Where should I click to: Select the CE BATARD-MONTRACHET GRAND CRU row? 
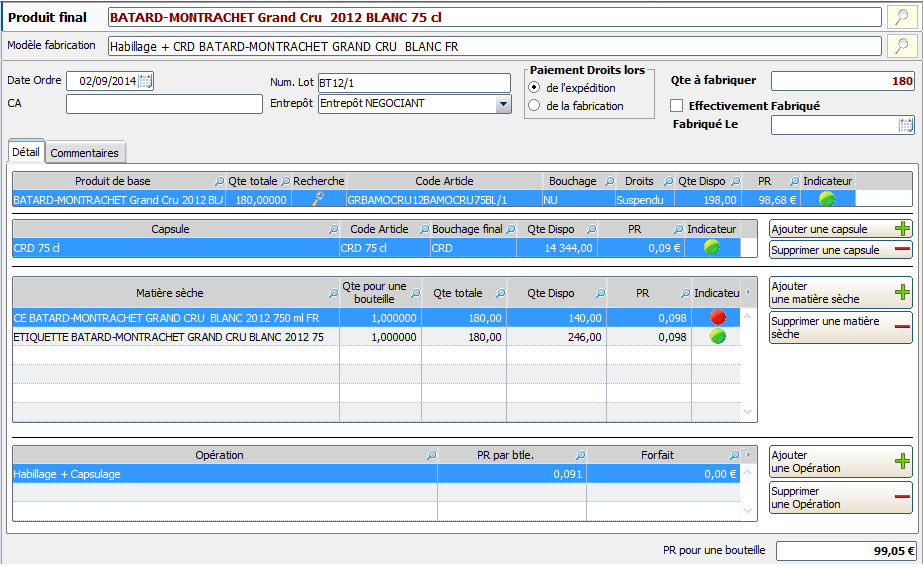click(x=377, y=318)
